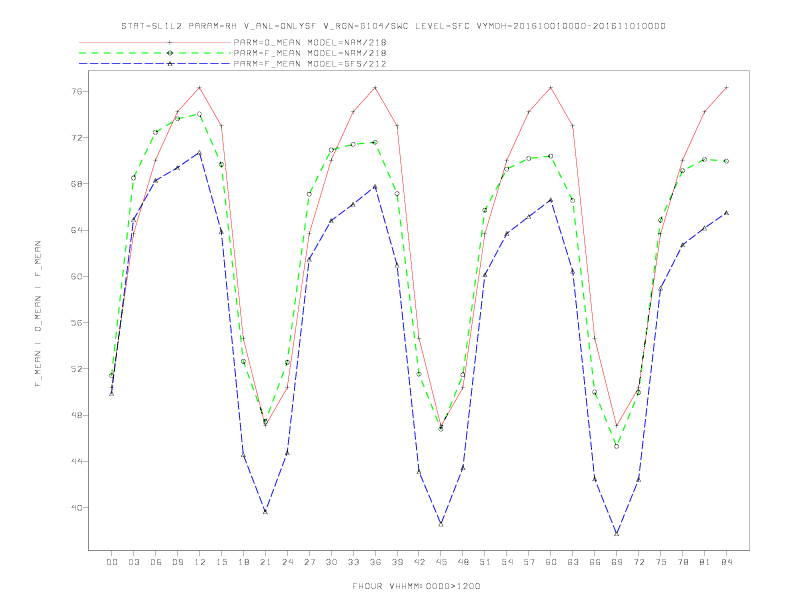Select legend entry PARM=F_MEAN MODEL=GFS/212

point(310,64)
